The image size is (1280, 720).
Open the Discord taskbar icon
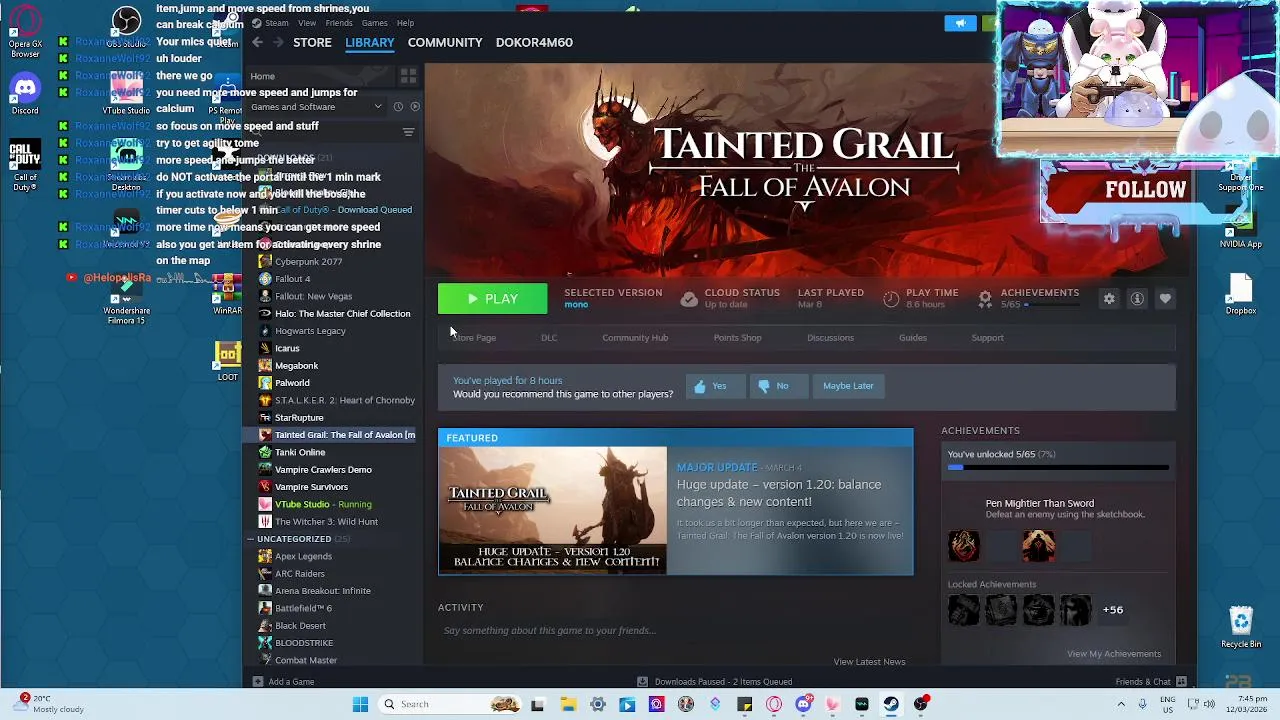(803, 704)
